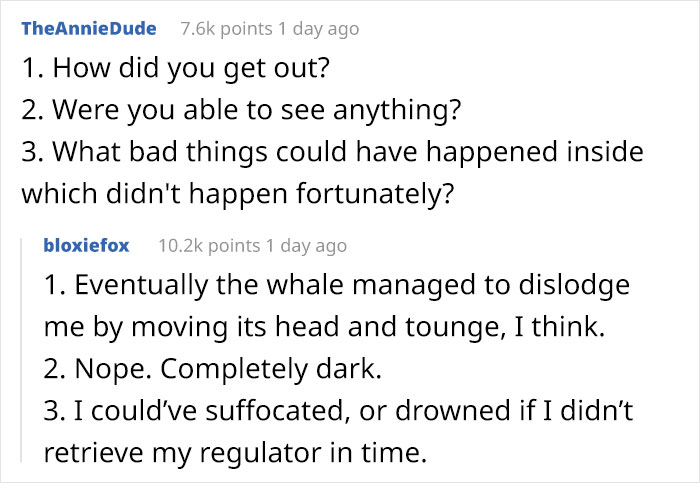Click the word "fortunately?" in the question
The height and width of the screenshot is (483, 700).
[375, 194]
